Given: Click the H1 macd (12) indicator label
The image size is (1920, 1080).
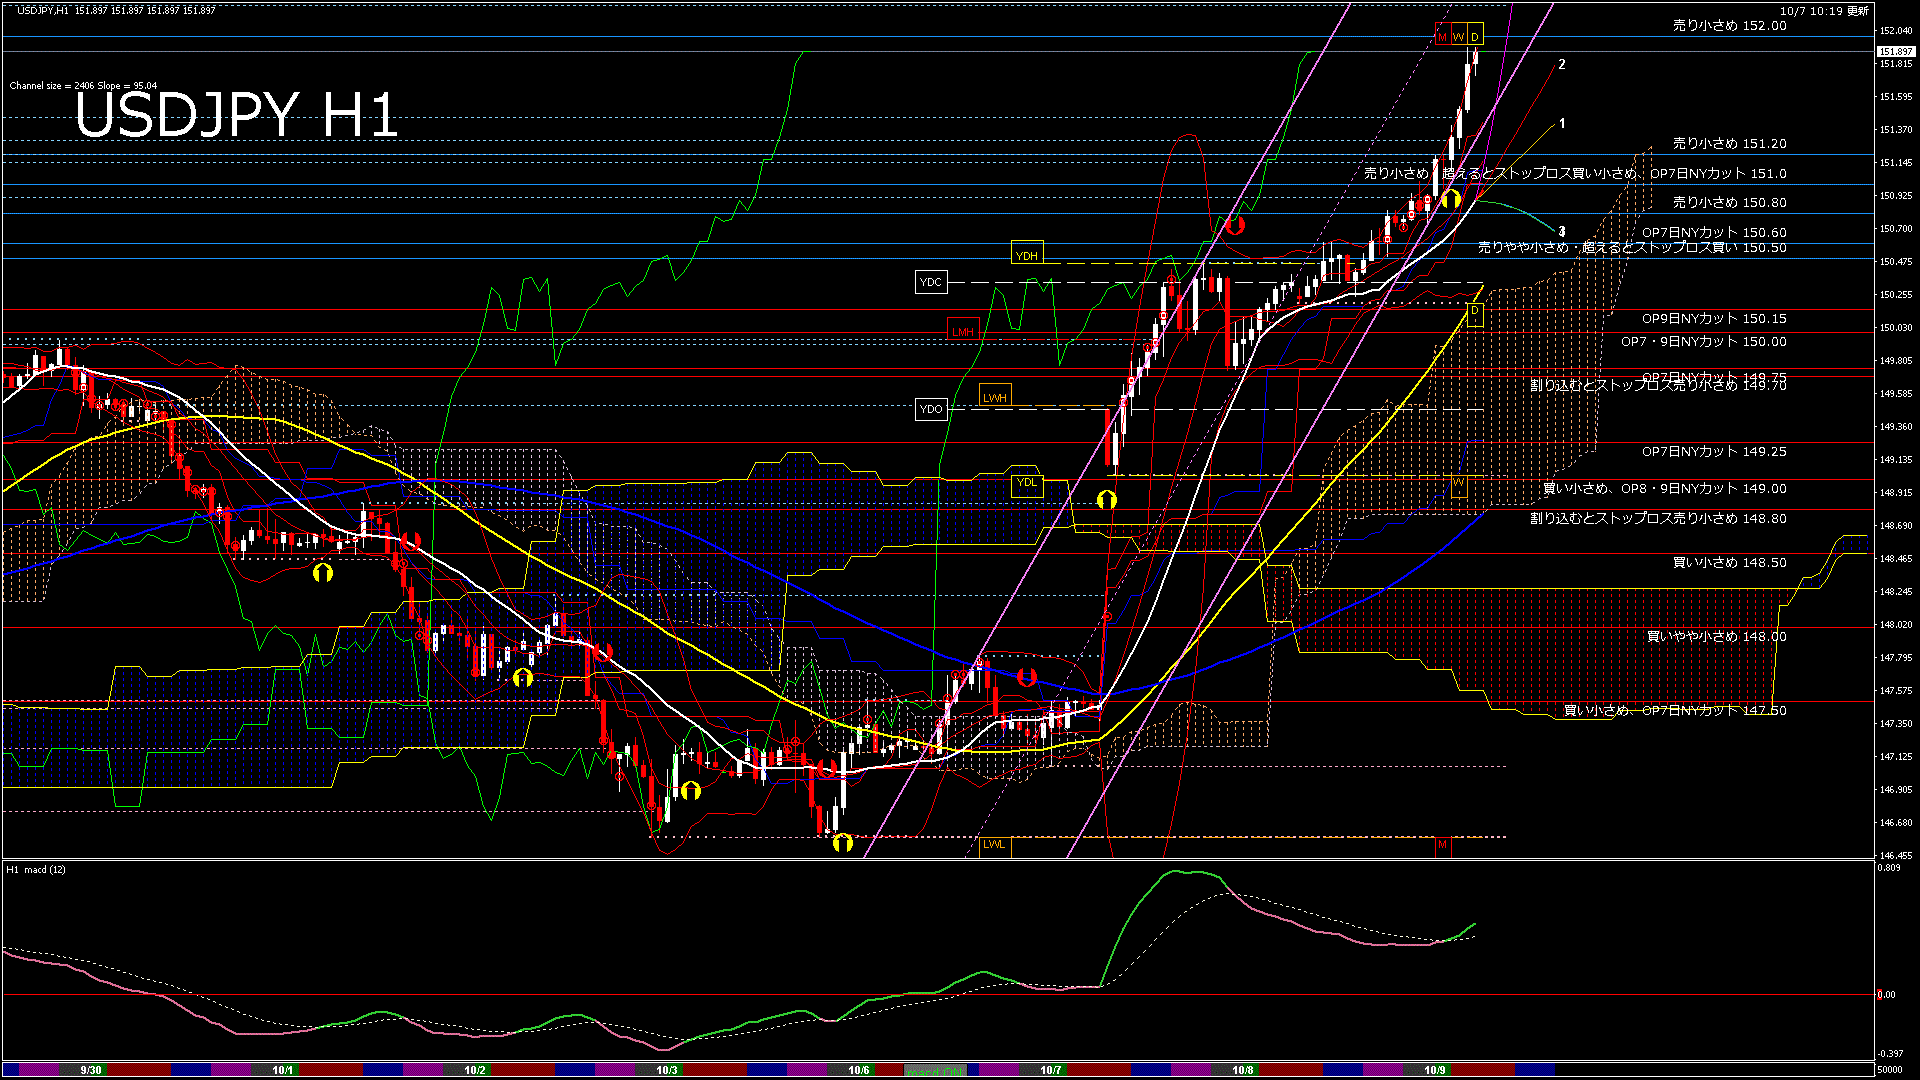Looking at the screenshot, I should (x=37, y=869).
